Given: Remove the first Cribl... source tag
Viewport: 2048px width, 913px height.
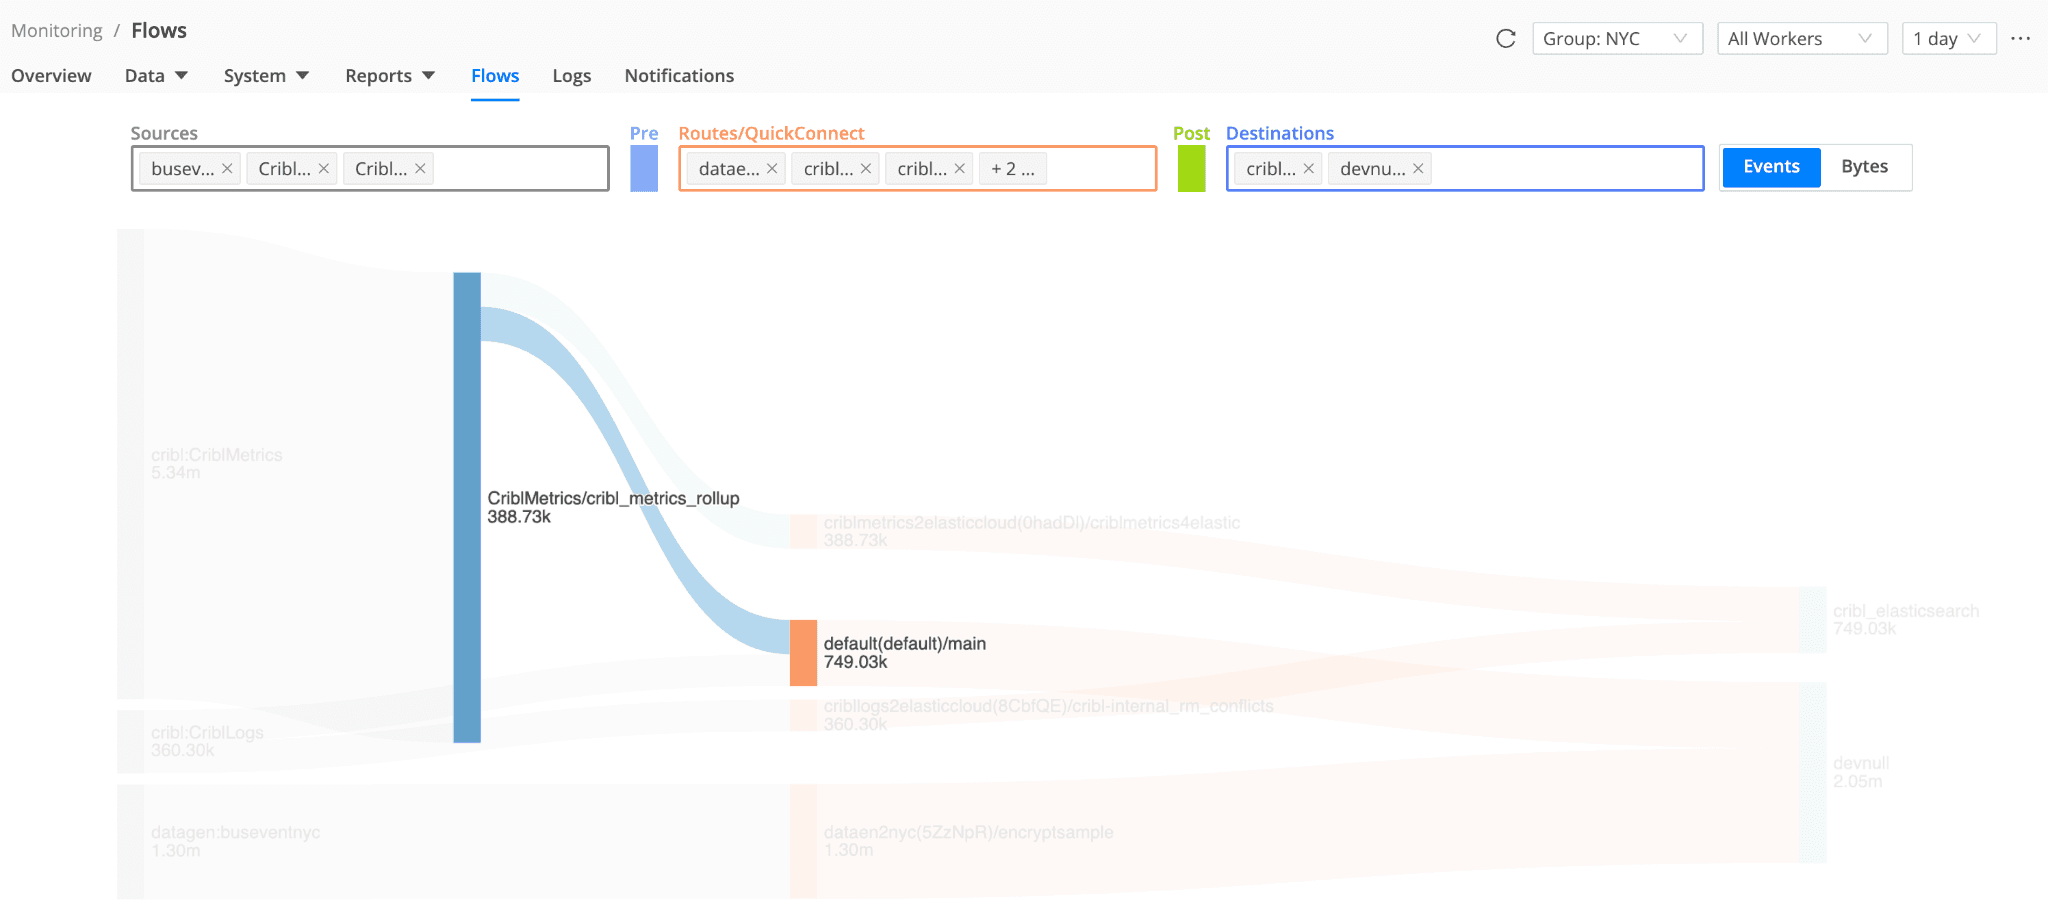Looking at the screenshot, I should tap(324, 169).
